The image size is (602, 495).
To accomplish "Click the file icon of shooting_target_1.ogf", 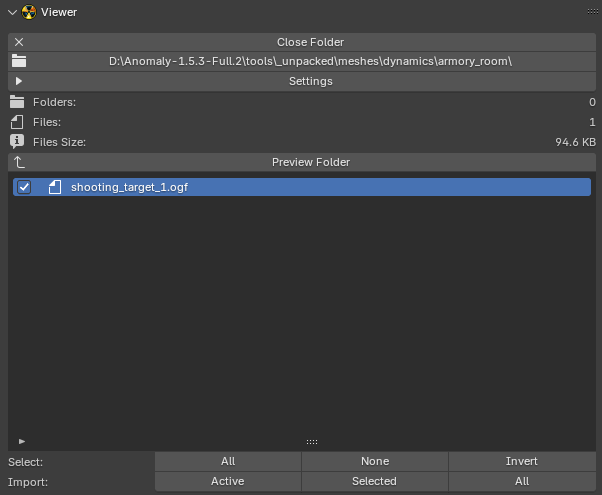I will point(55,187).
